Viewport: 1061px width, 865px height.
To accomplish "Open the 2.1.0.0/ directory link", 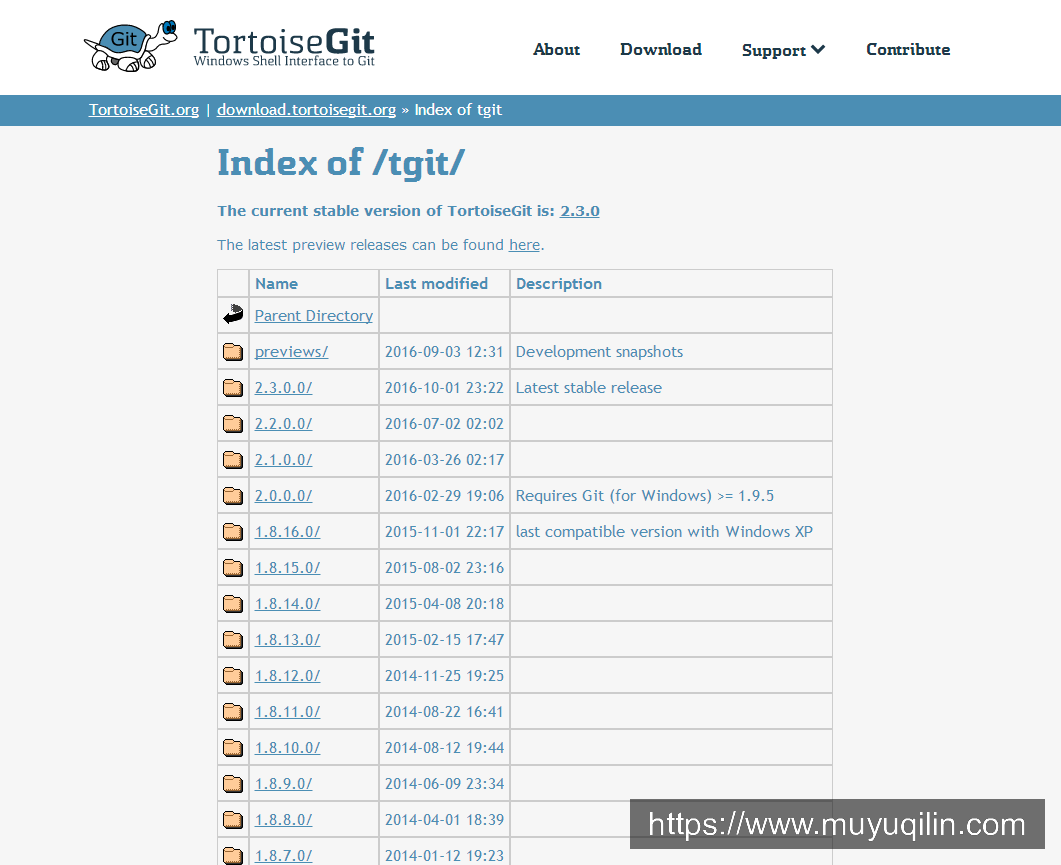I will pos(283,460).
